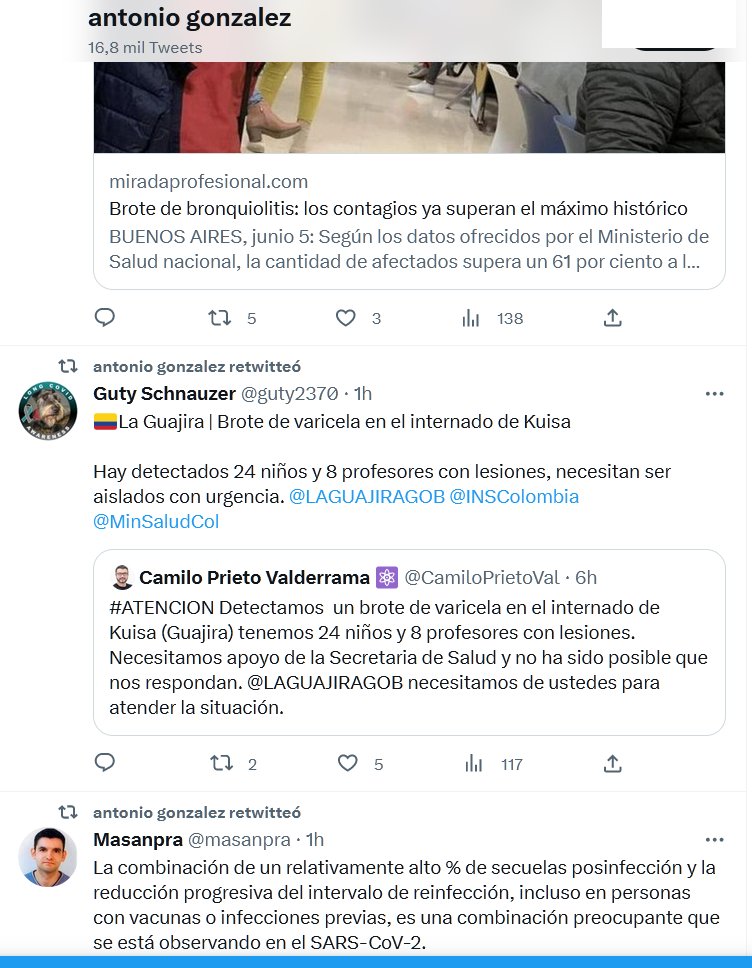Viewport: 752px width, 968px height.
Task: Like the bronquiolitis tweet with 3 likes
Action: pos(346,318)
